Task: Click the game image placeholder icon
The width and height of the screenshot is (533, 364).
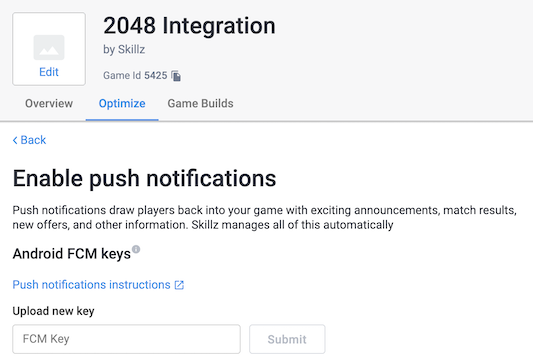Action: pyautogui.click(x=49, y=47)
